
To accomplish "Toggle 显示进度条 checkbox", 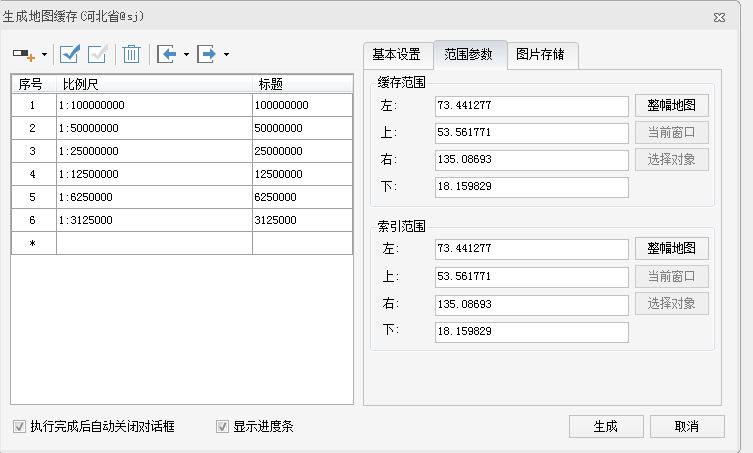I will pyautogui.click(x=222, y=426).
